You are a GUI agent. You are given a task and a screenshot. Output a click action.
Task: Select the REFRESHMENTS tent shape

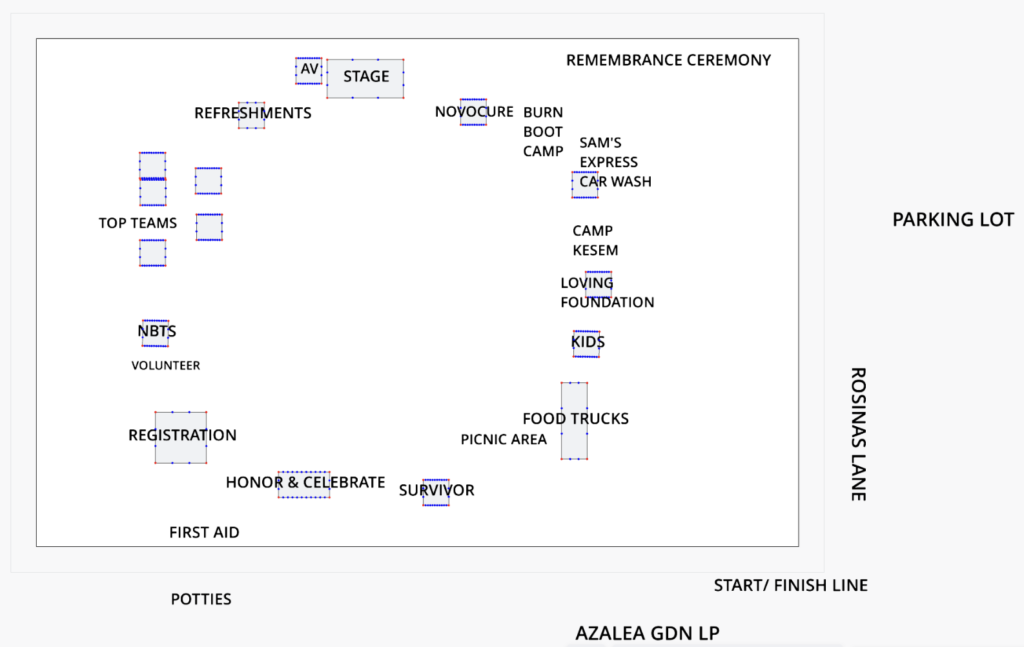(251, 115)
